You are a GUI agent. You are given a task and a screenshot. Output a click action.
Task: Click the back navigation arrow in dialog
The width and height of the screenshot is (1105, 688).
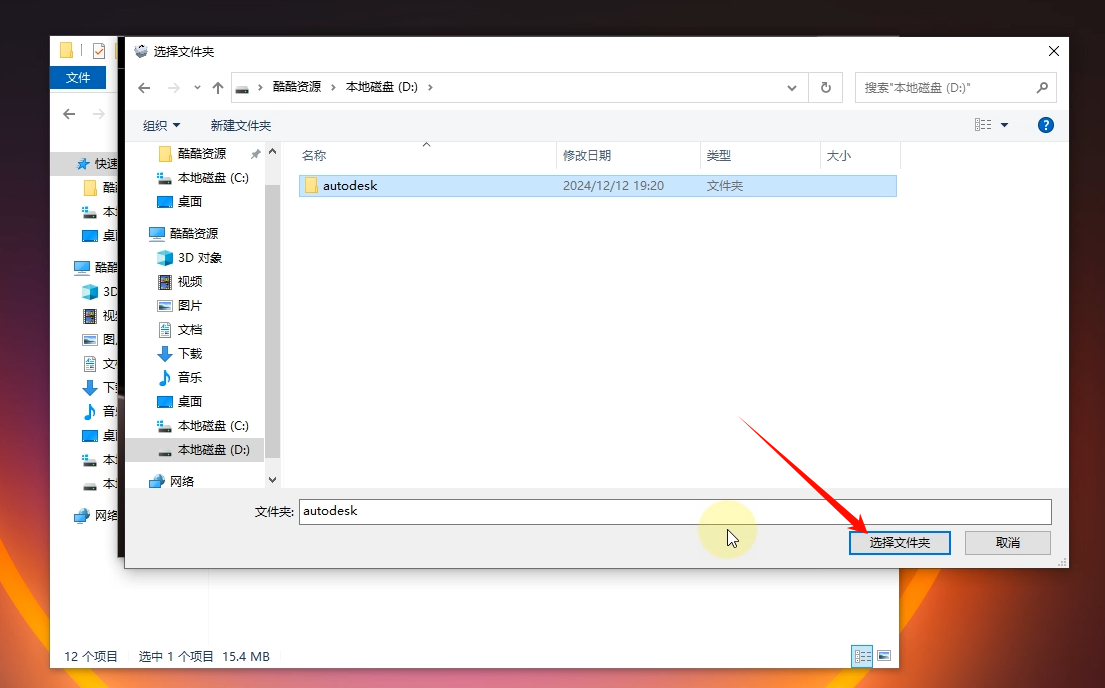click(144, 88)
